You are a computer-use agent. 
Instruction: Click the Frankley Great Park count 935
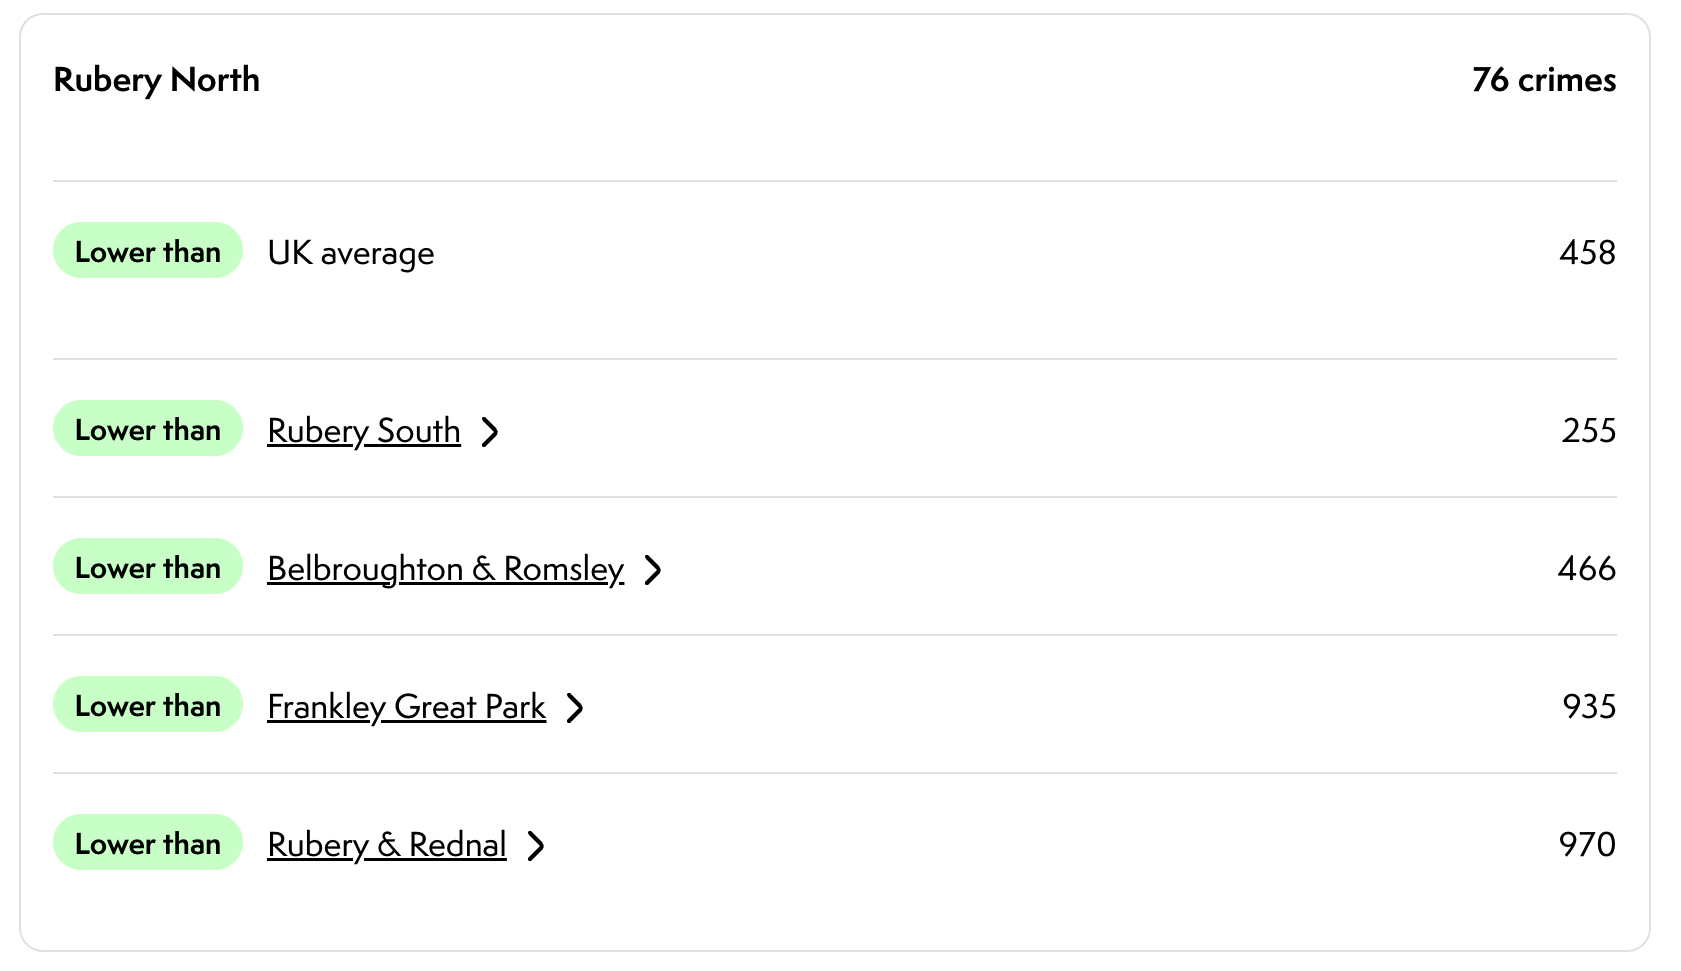click(1588, 706)
